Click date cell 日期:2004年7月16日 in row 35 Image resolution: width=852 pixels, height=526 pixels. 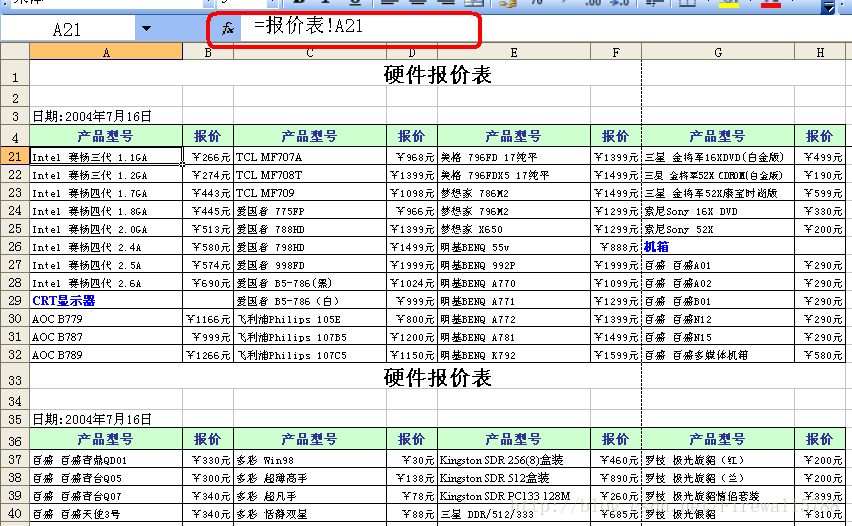(x=92, y=419)
